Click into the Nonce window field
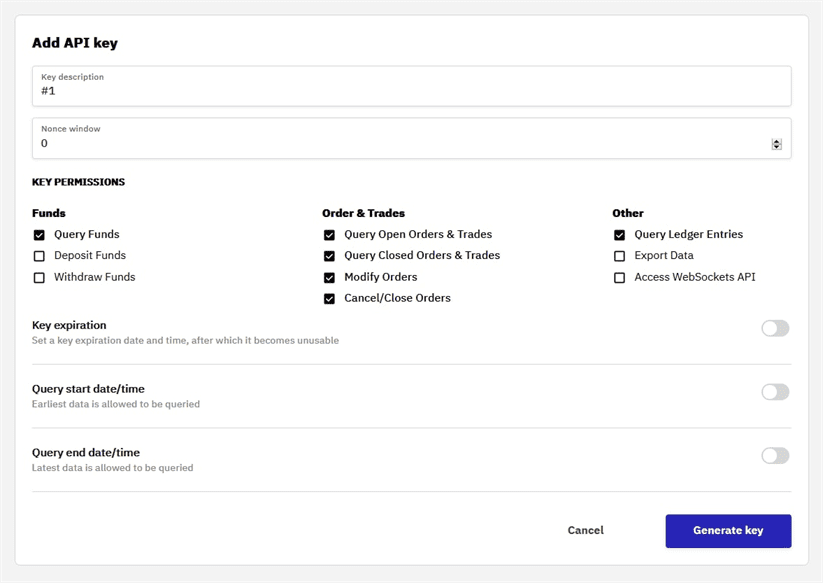823x583 pixels. 400,143
